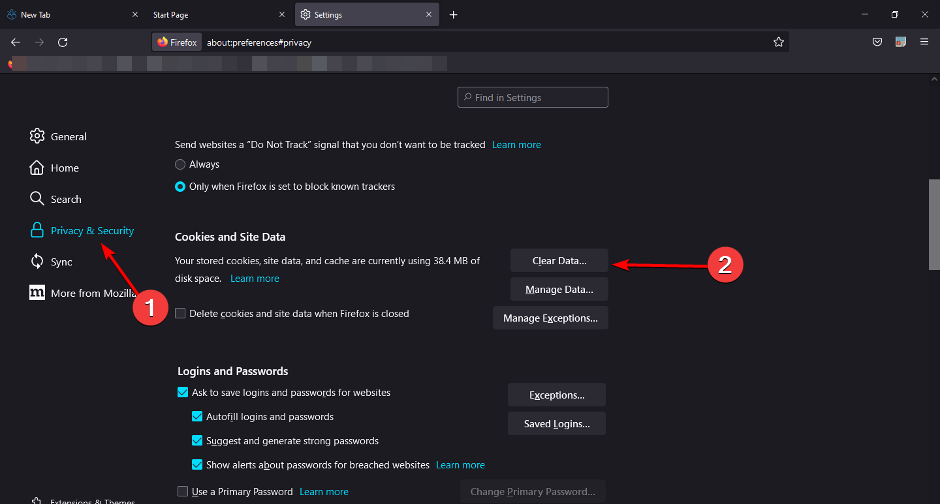Image resolution: width=940 pixels, height=504 pixels.
Task: Open the Saved Logins dialog
Action: [x=556, y=423]
